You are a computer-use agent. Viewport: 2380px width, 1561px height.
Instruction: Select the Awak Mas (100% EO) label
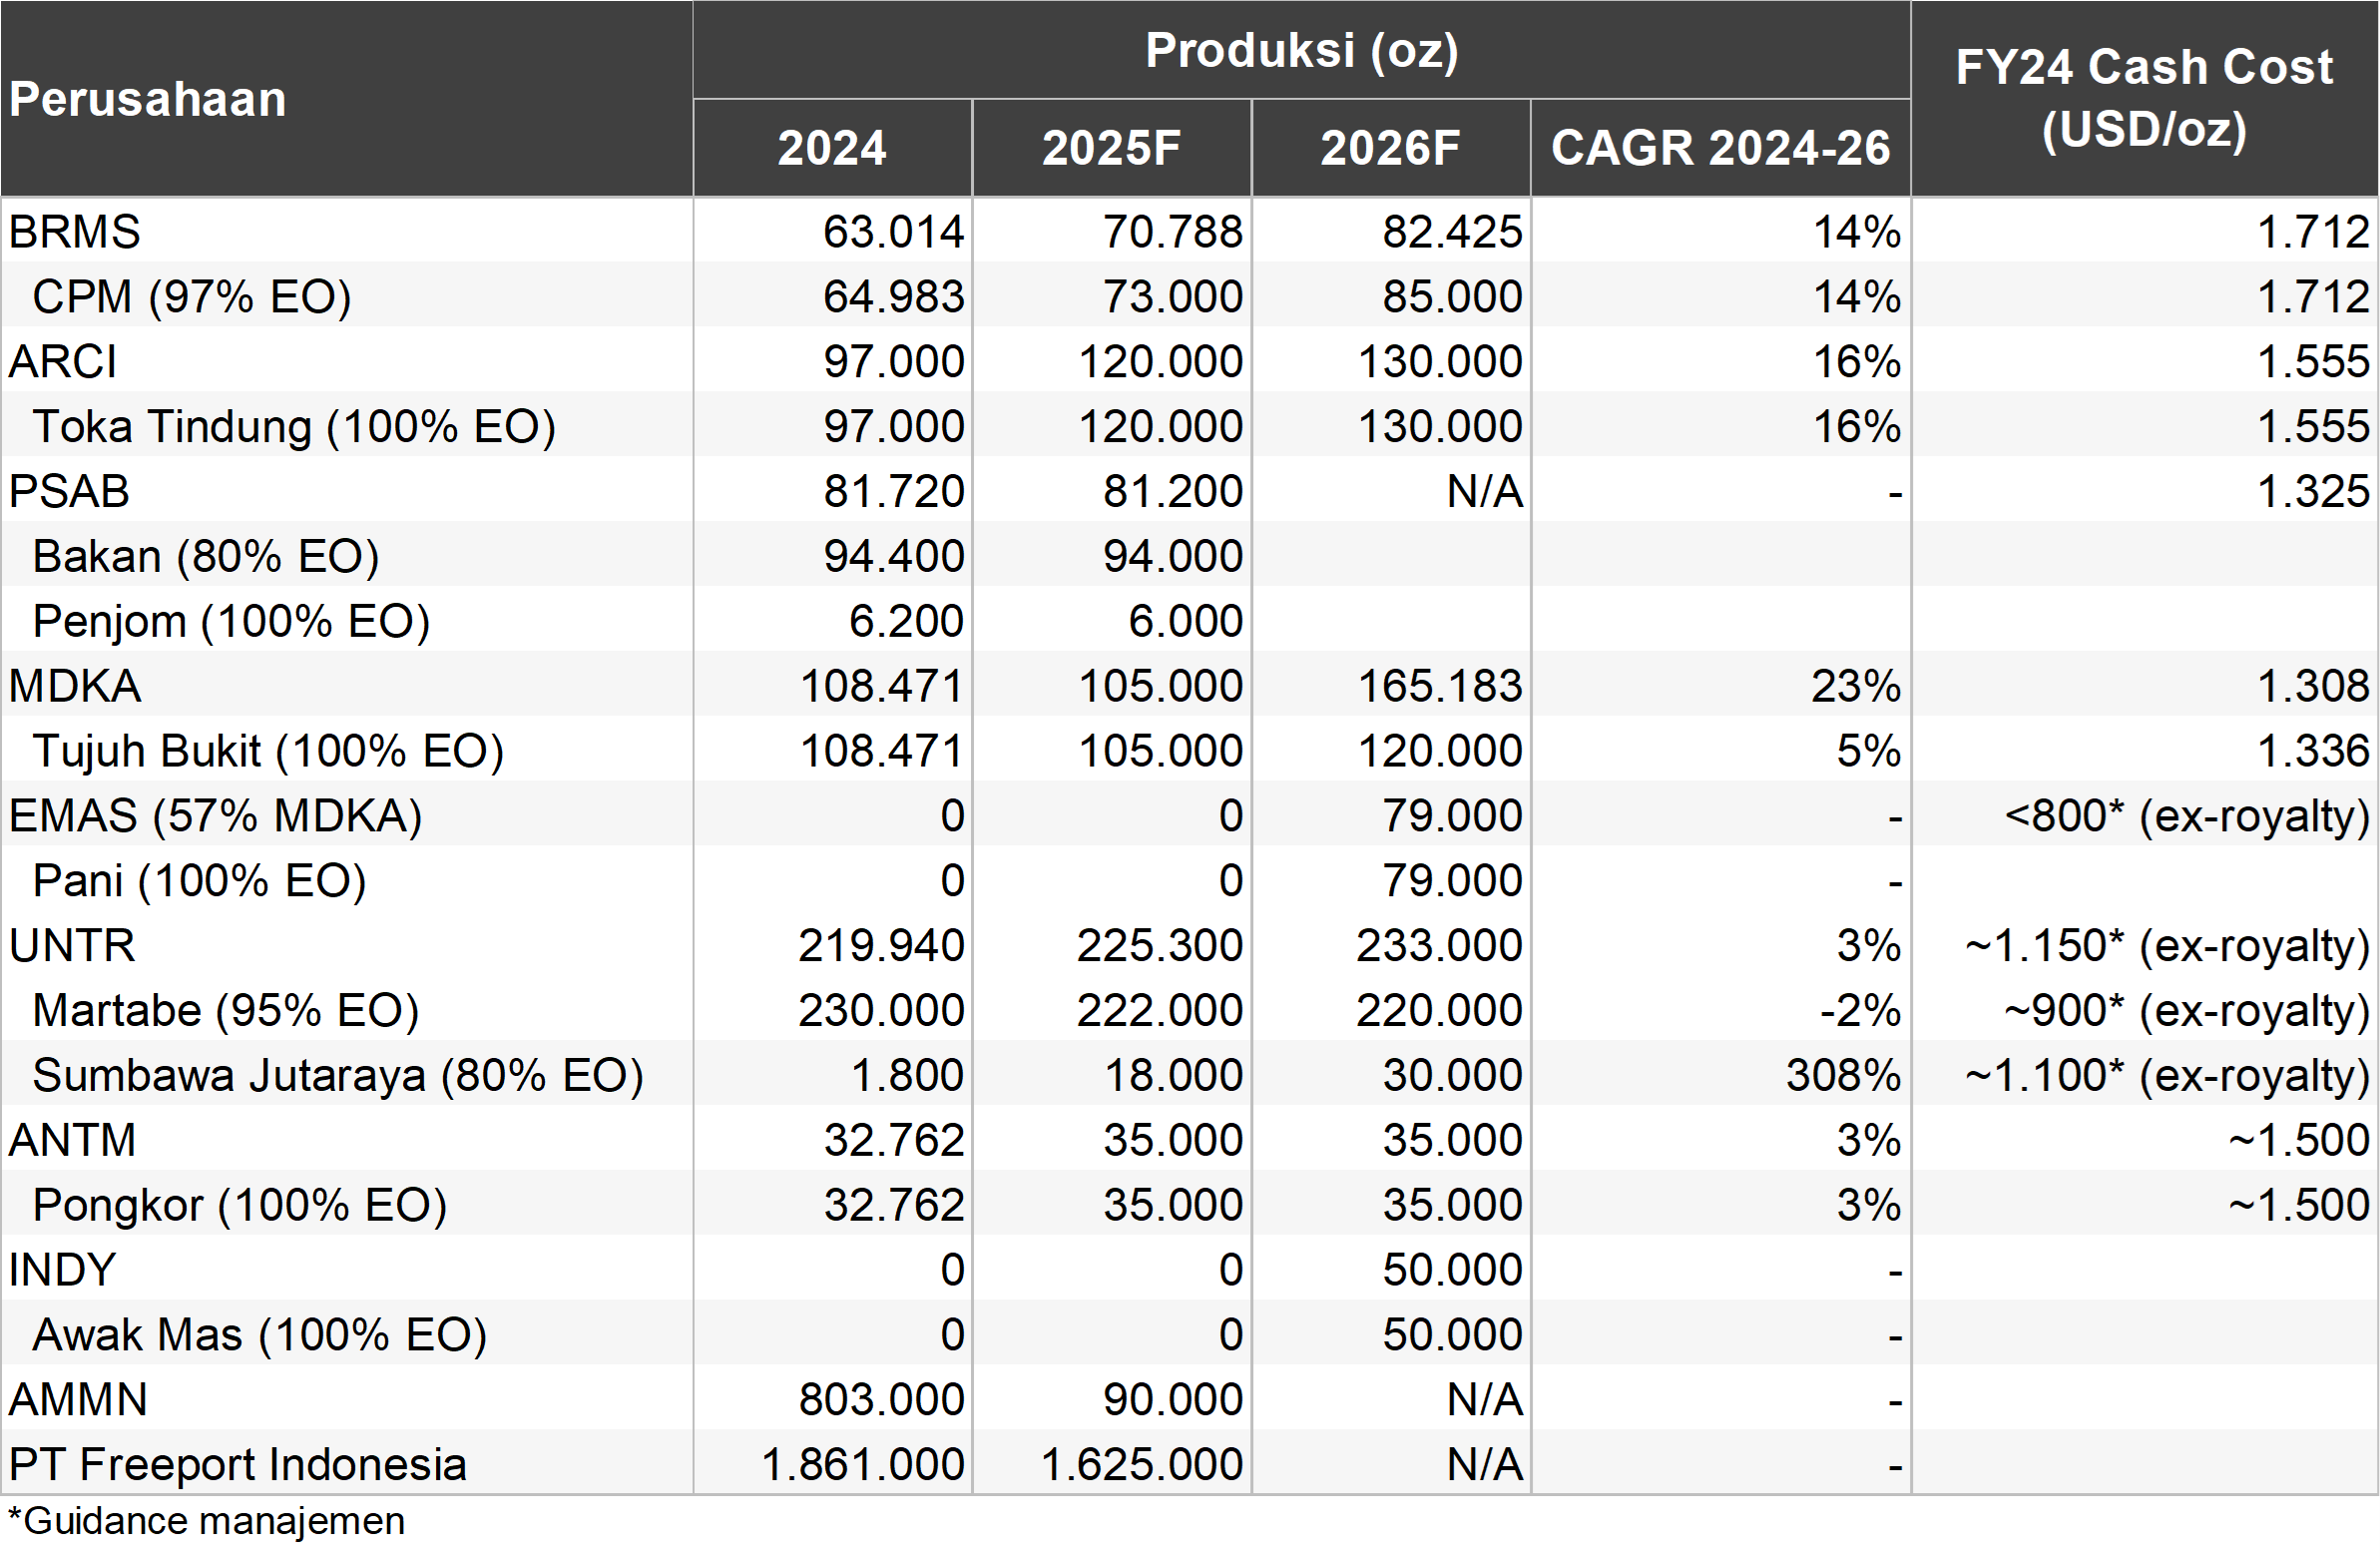point(259,1334)
